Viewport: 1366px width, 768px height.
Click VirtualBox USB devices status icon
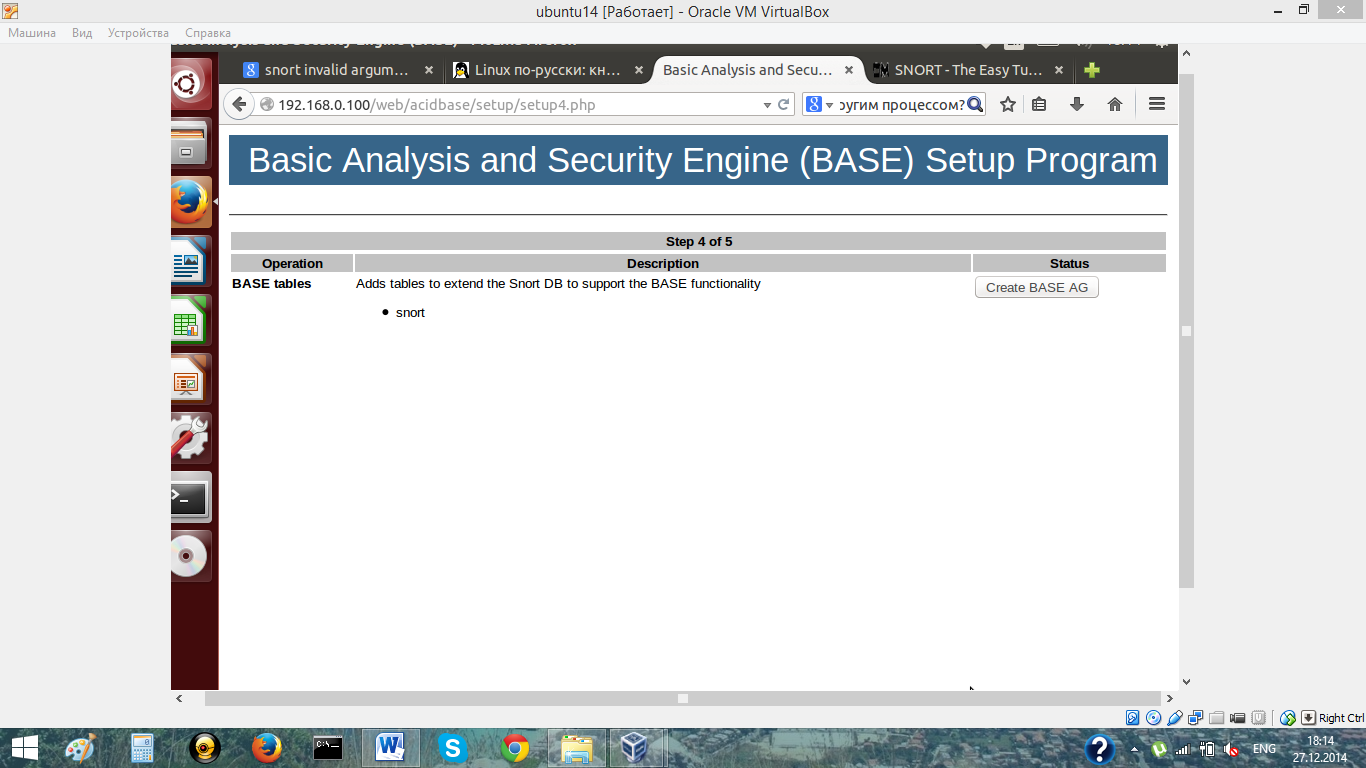point(1175,718)
